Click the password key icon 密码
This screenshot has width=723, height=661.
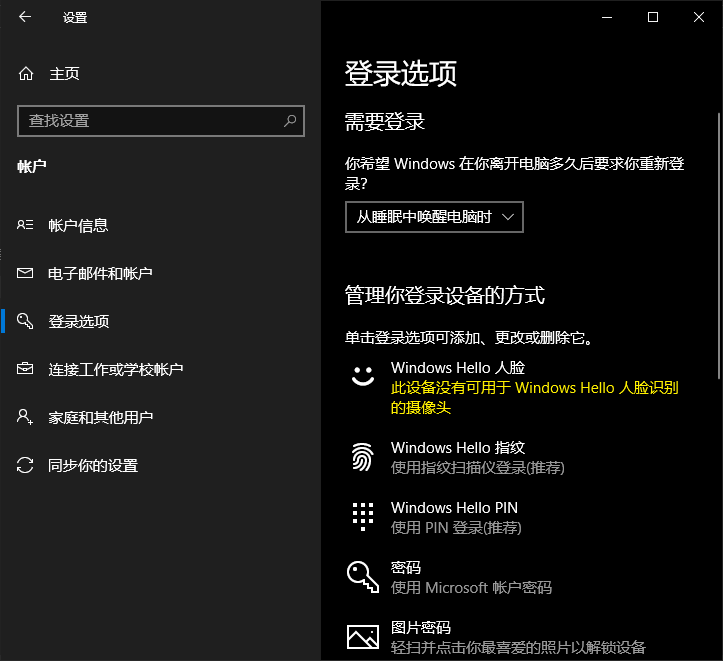pyautogui.click(x=363, y=577)
